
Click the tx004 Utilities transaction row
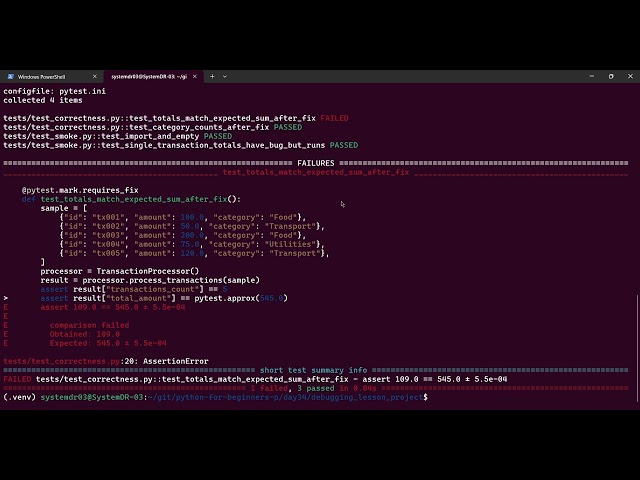point(192,244)
